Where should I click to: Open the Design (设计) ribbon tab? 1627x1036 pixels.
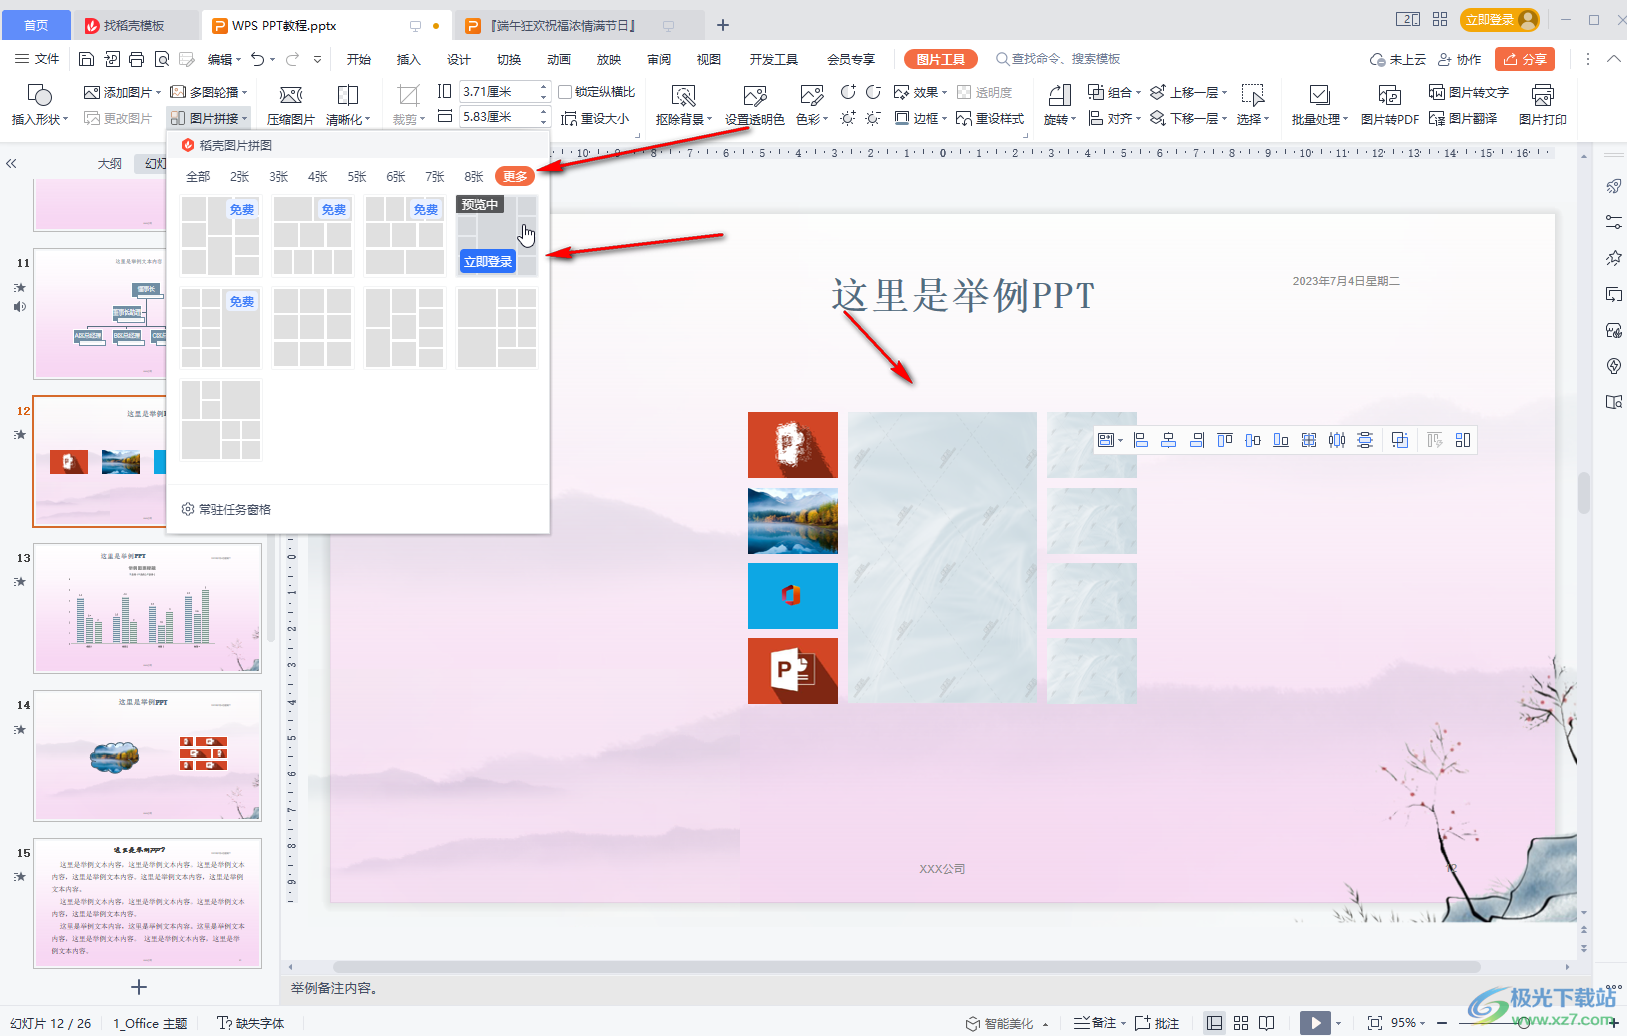coord(458,59)
